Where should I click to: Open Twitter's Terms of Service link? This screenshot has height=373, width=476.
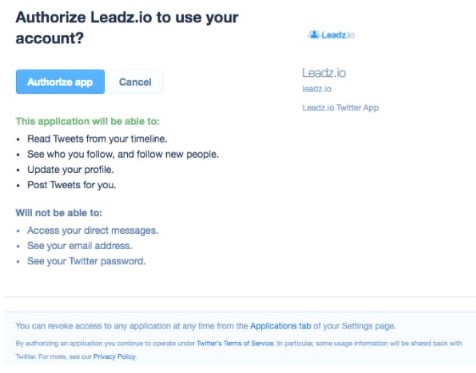pos(235,343)
